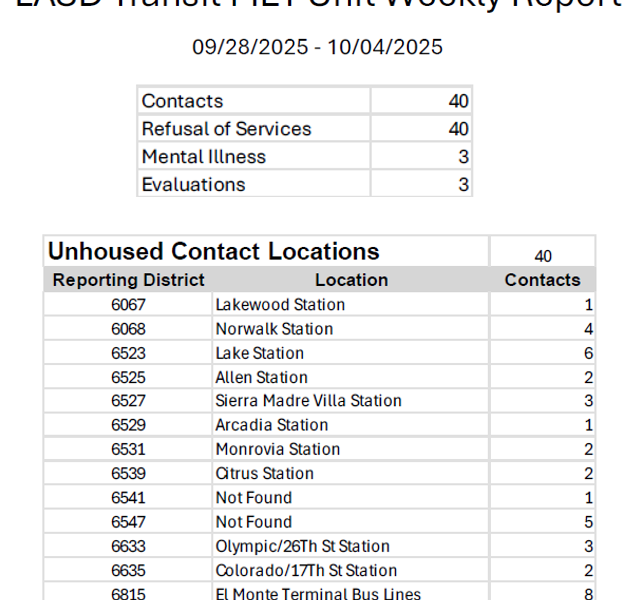
Task: Select the Unhoused Contact Locations heading
Action: pyautogui.click(x=214, y=252)
